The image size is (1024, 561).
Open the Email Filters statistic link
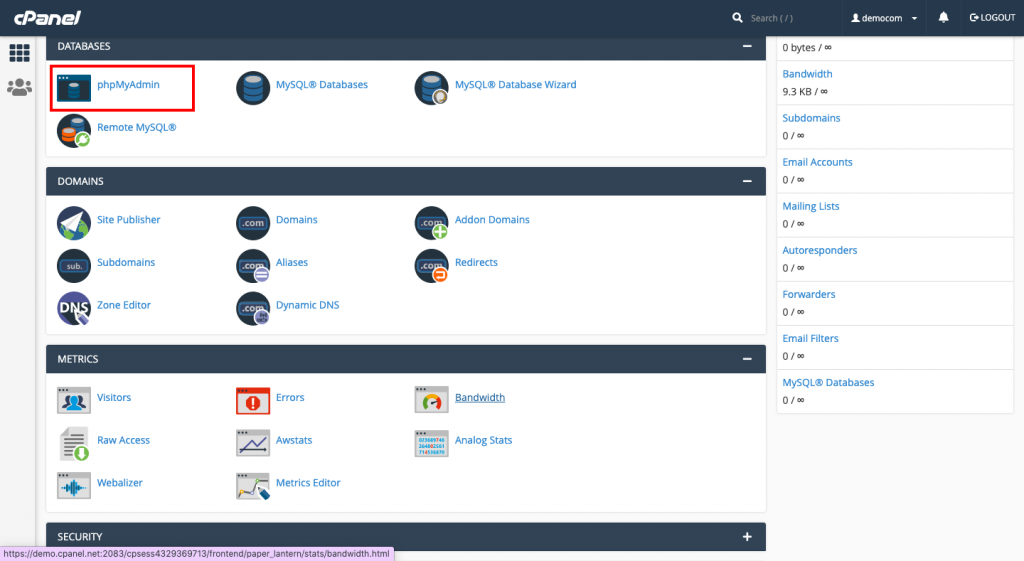[810, 338]
